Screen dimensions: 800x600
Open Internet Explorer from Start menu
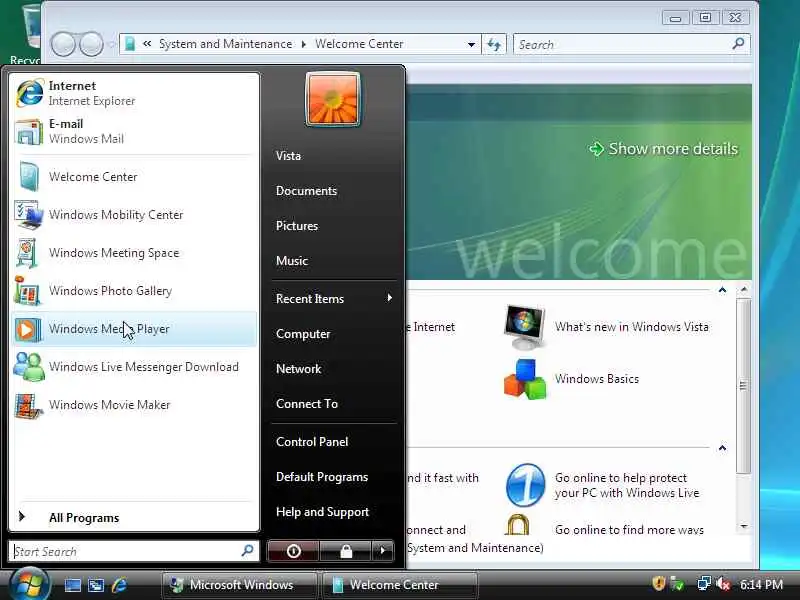[134, 93]
